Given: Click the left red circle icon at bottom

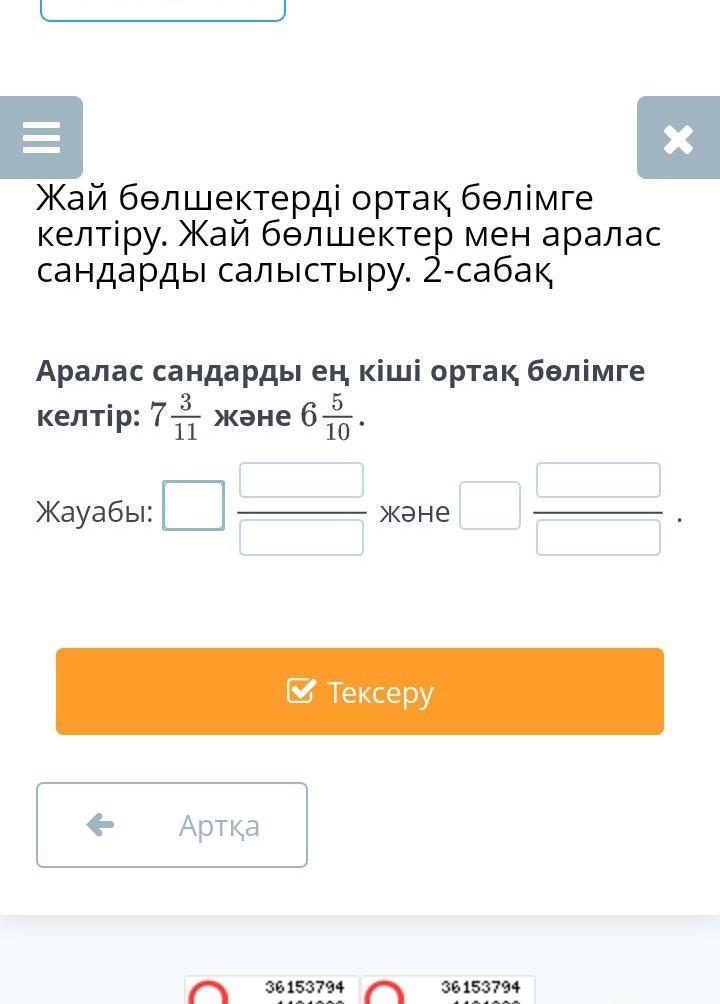Looking at the screenshot, I should coord(211,993).
